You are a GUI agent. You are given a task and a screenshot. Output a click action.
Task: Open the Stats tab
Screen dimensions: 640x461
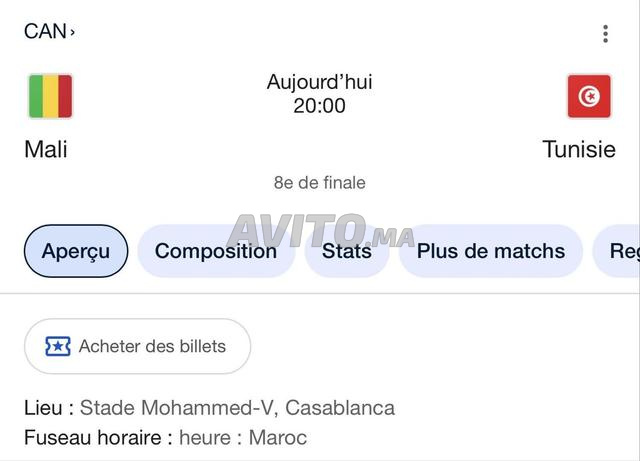[346, 251]
